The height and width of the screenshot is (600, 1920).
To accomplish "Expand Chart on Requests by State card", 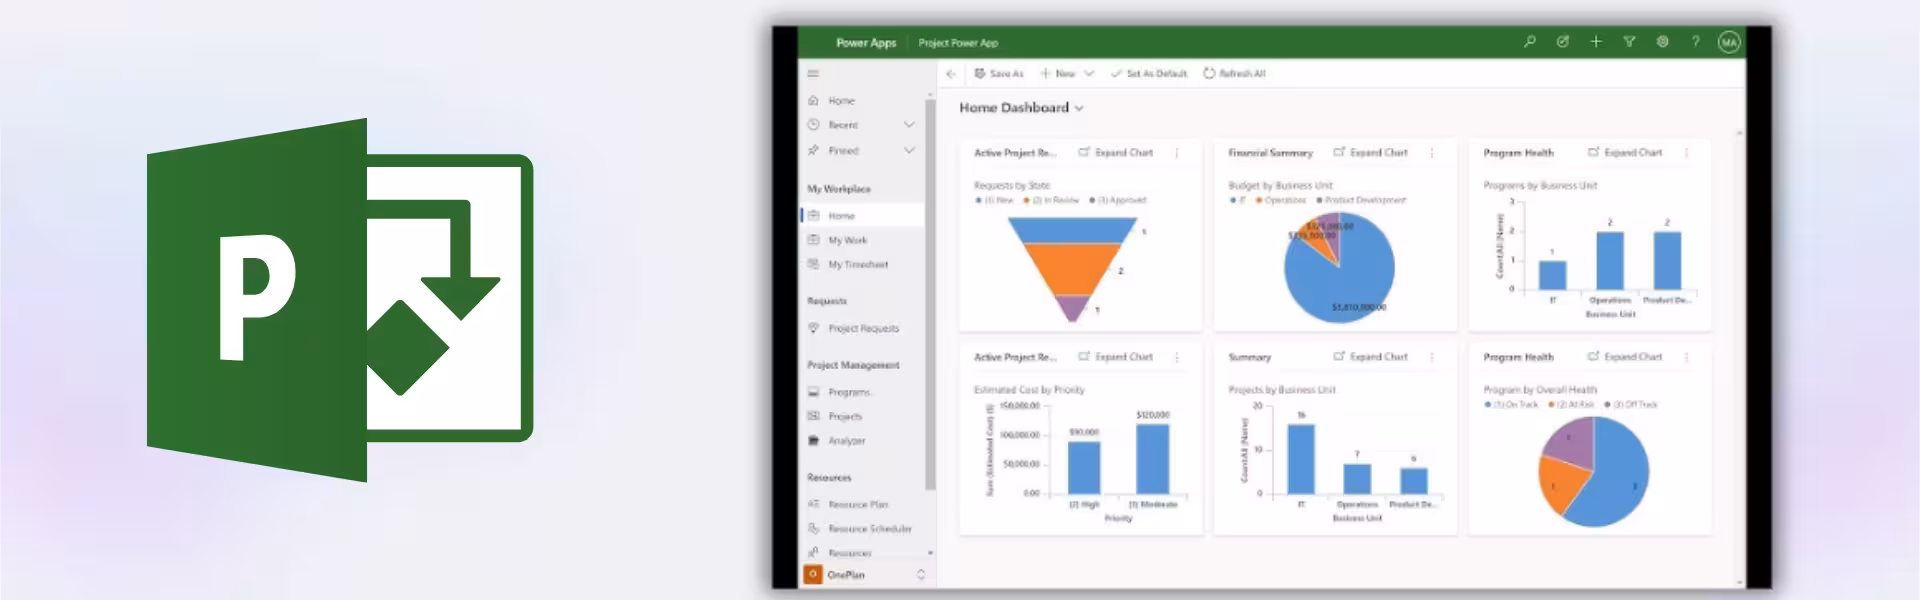I will tap(1116, 153).
